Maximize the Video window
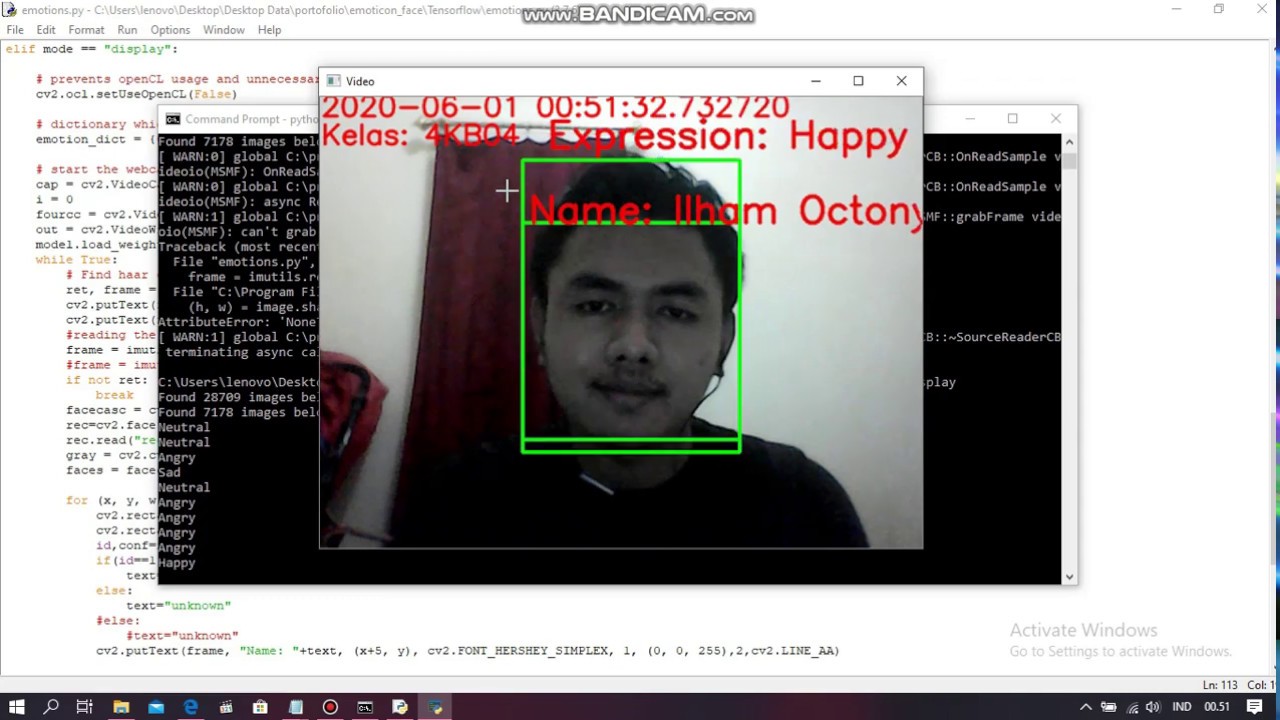1280x720 pixels. click(x=858, y=81)
